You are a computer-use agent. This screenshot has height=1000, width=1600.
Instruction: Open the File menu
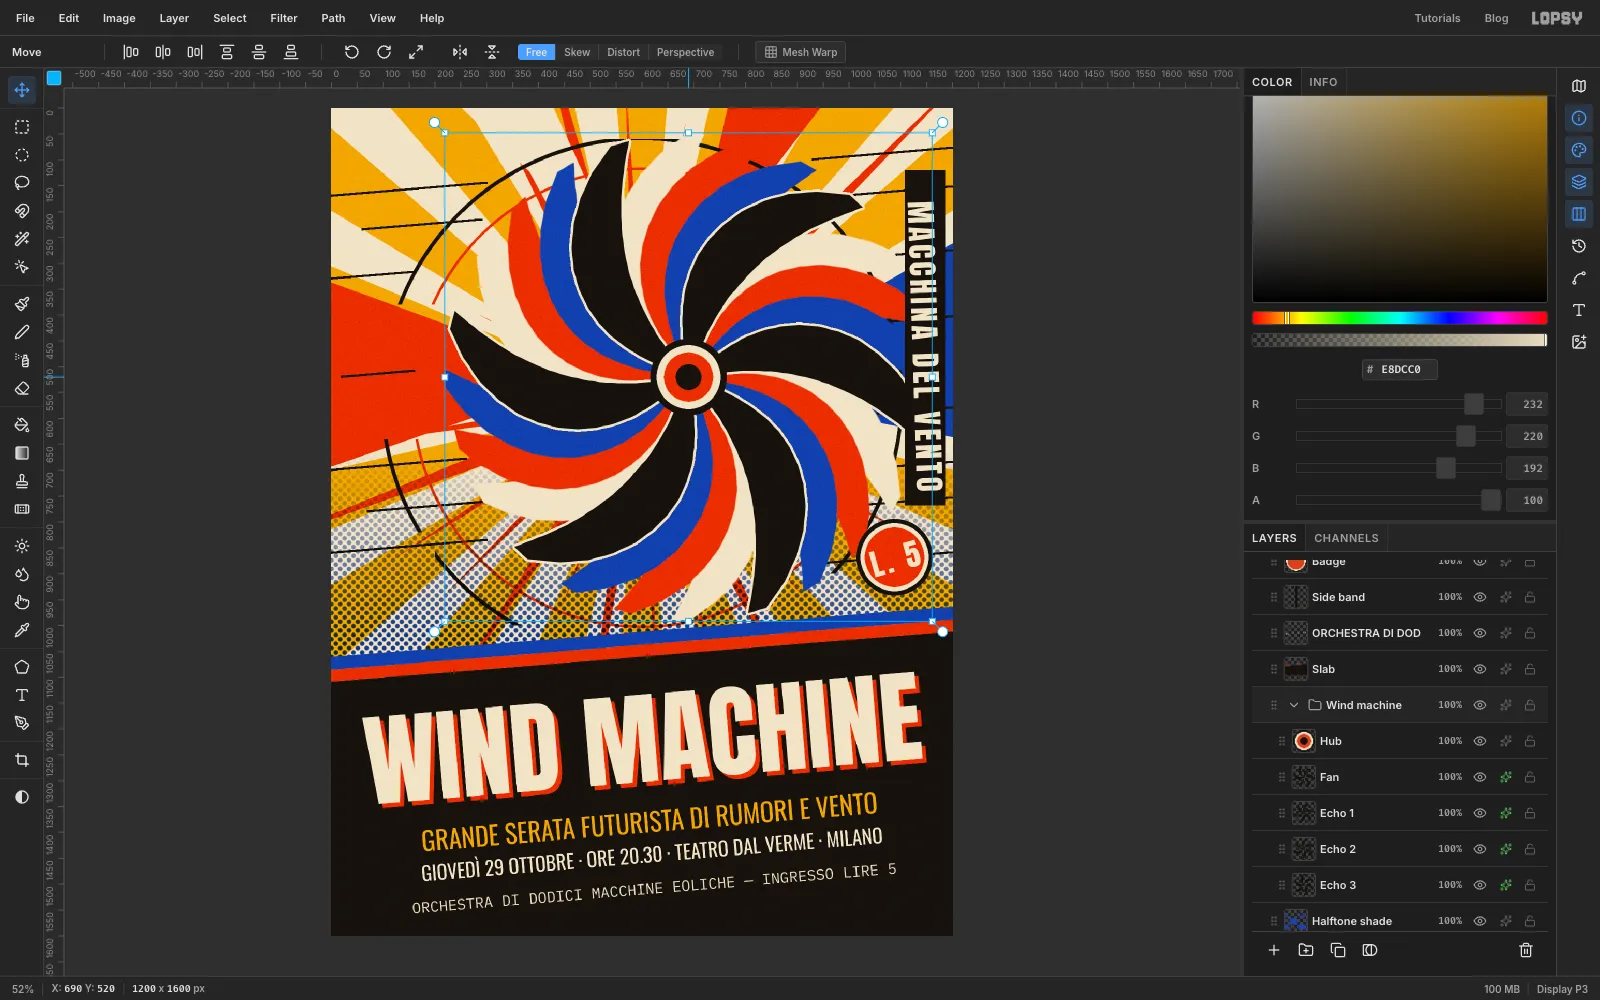(x=25, y=18)
